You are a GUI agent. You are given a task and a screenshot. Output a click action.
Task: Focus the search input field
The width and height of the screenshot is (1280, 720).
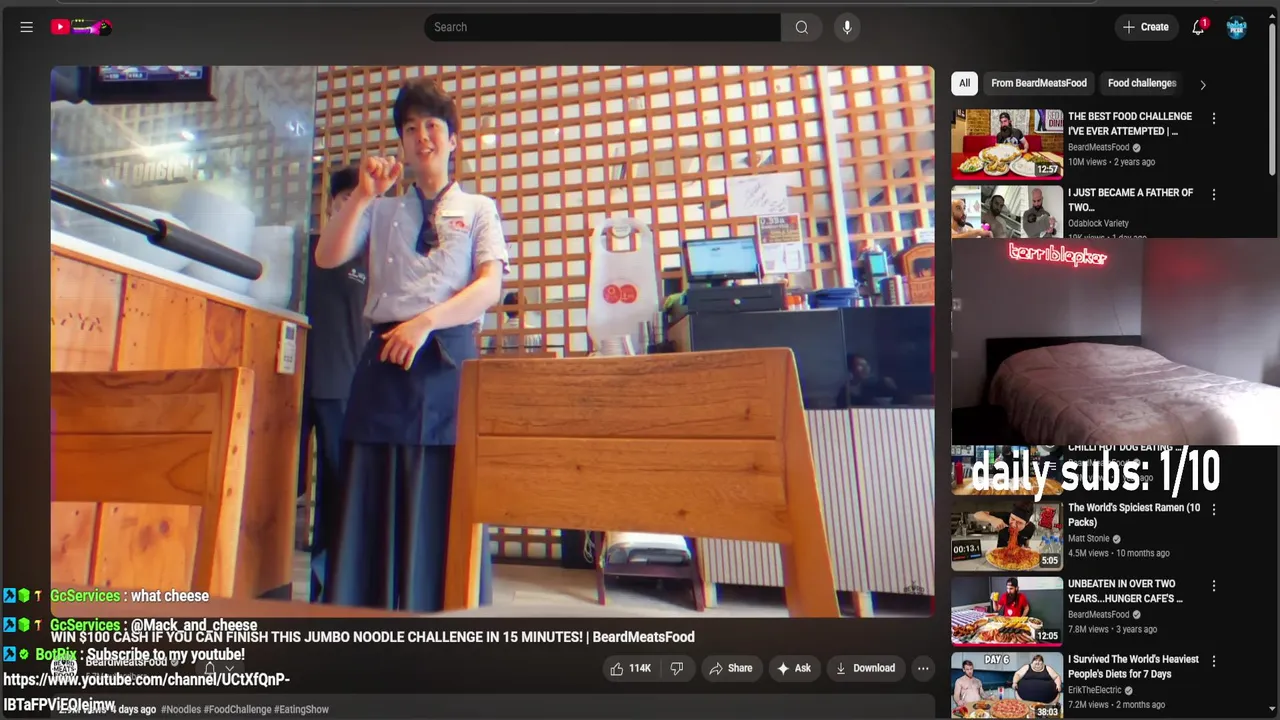click(x=602, y=27)
